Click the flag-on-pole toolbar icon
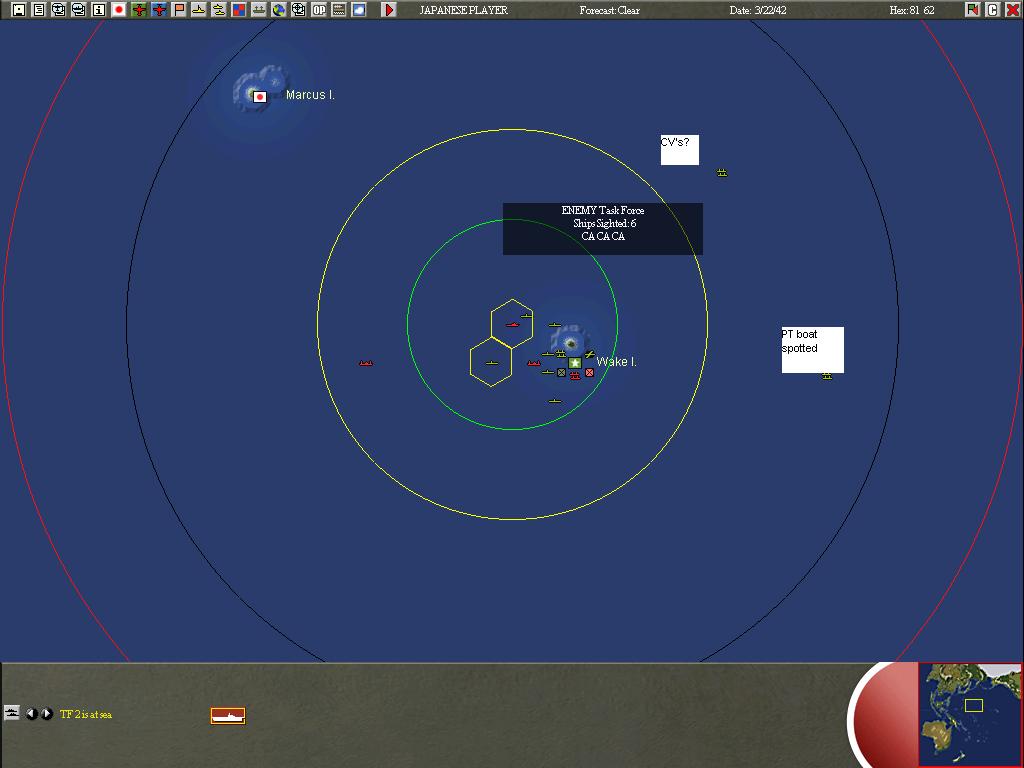Viewport: 1024px width, 768px height. pyautogui.click(x=179, y=10)
